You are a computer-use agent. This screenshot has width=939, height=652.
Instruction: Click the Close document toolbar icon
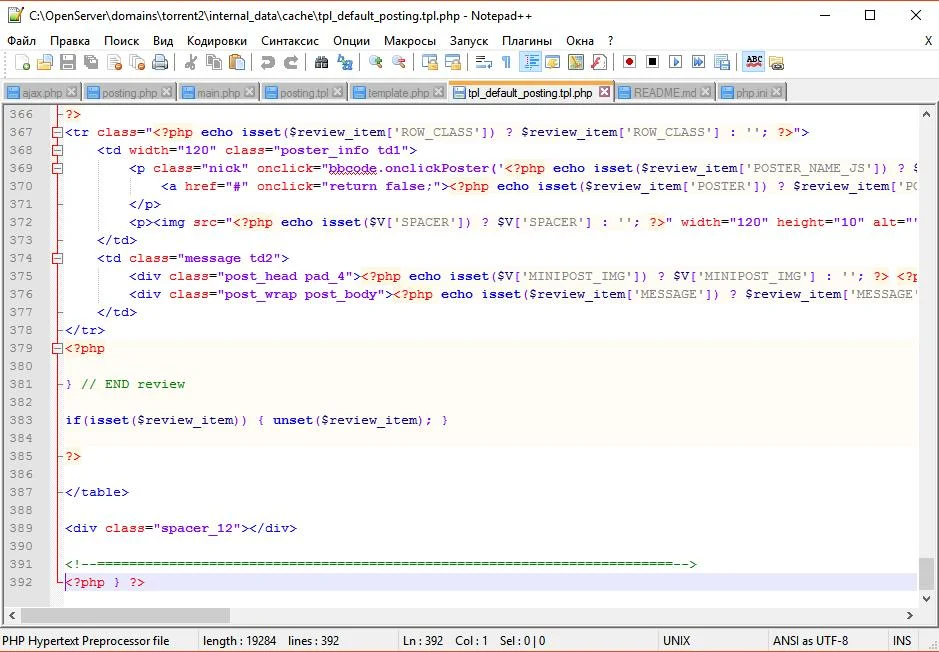[114, 62]
